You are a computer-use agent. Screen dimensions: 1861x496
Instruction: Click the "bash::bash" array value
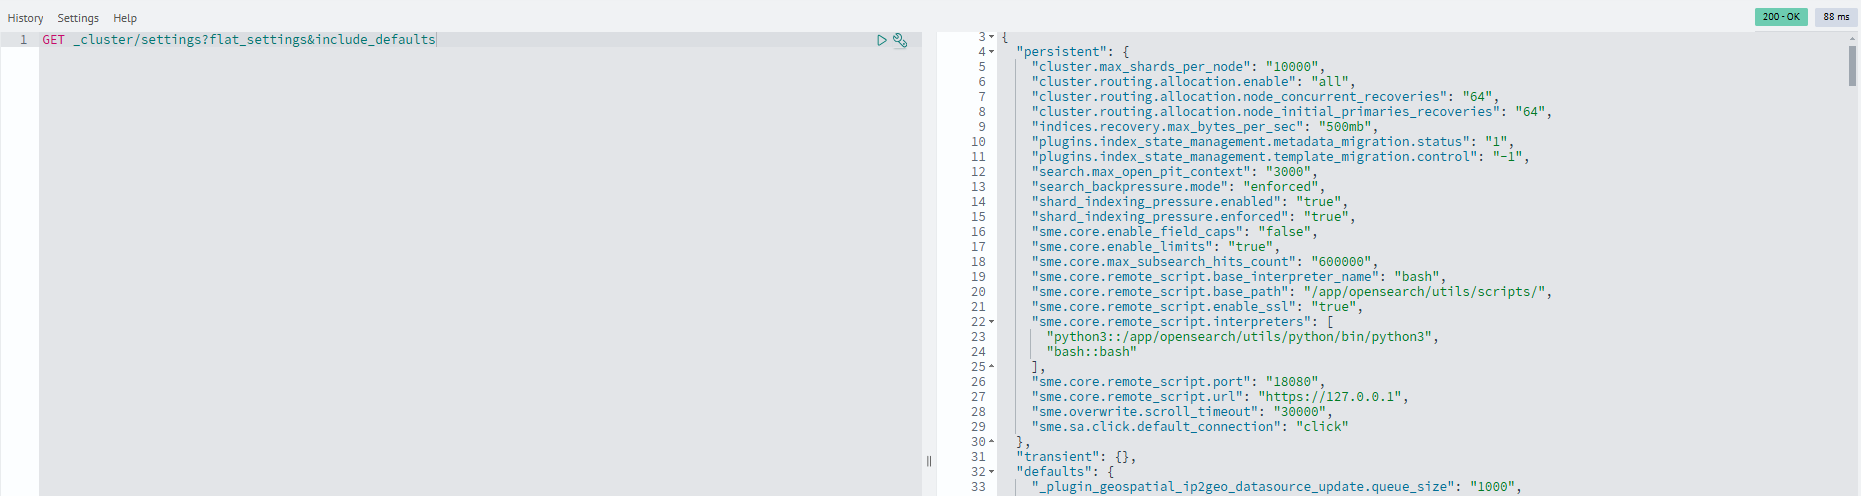[1092, 352]
